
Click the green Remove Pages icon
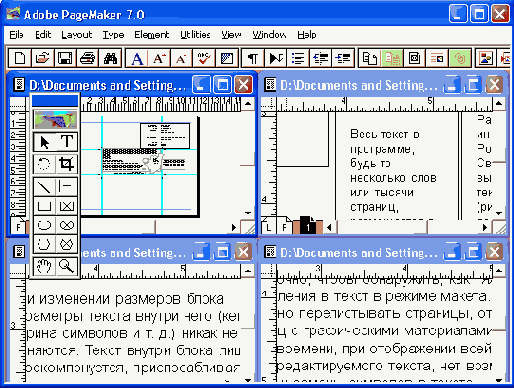392,58
